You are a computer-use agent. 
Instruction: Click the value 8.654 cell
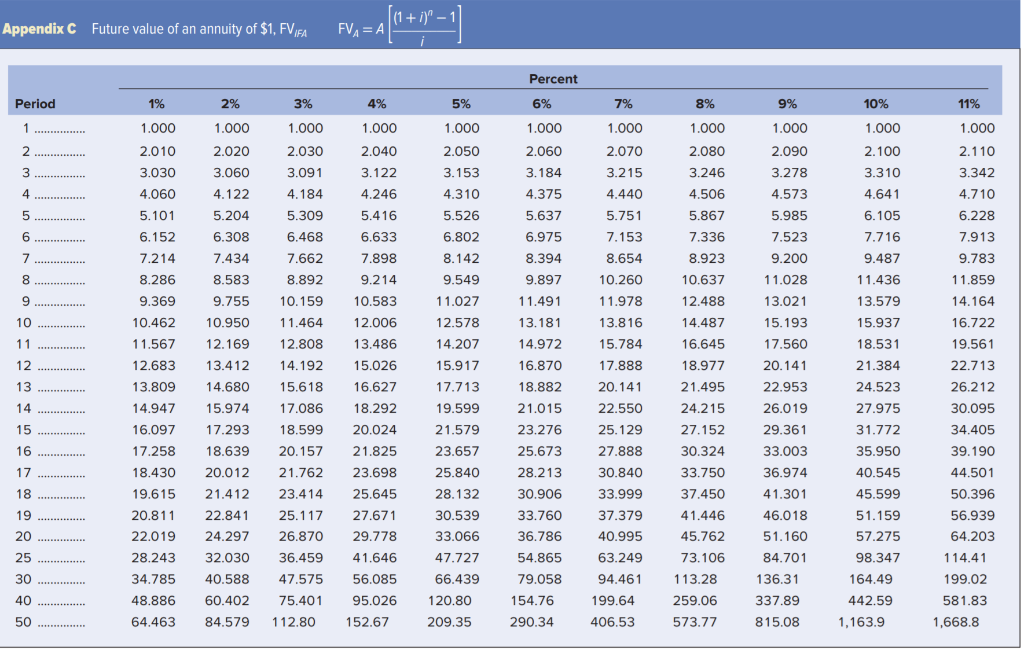click(624, 259)
